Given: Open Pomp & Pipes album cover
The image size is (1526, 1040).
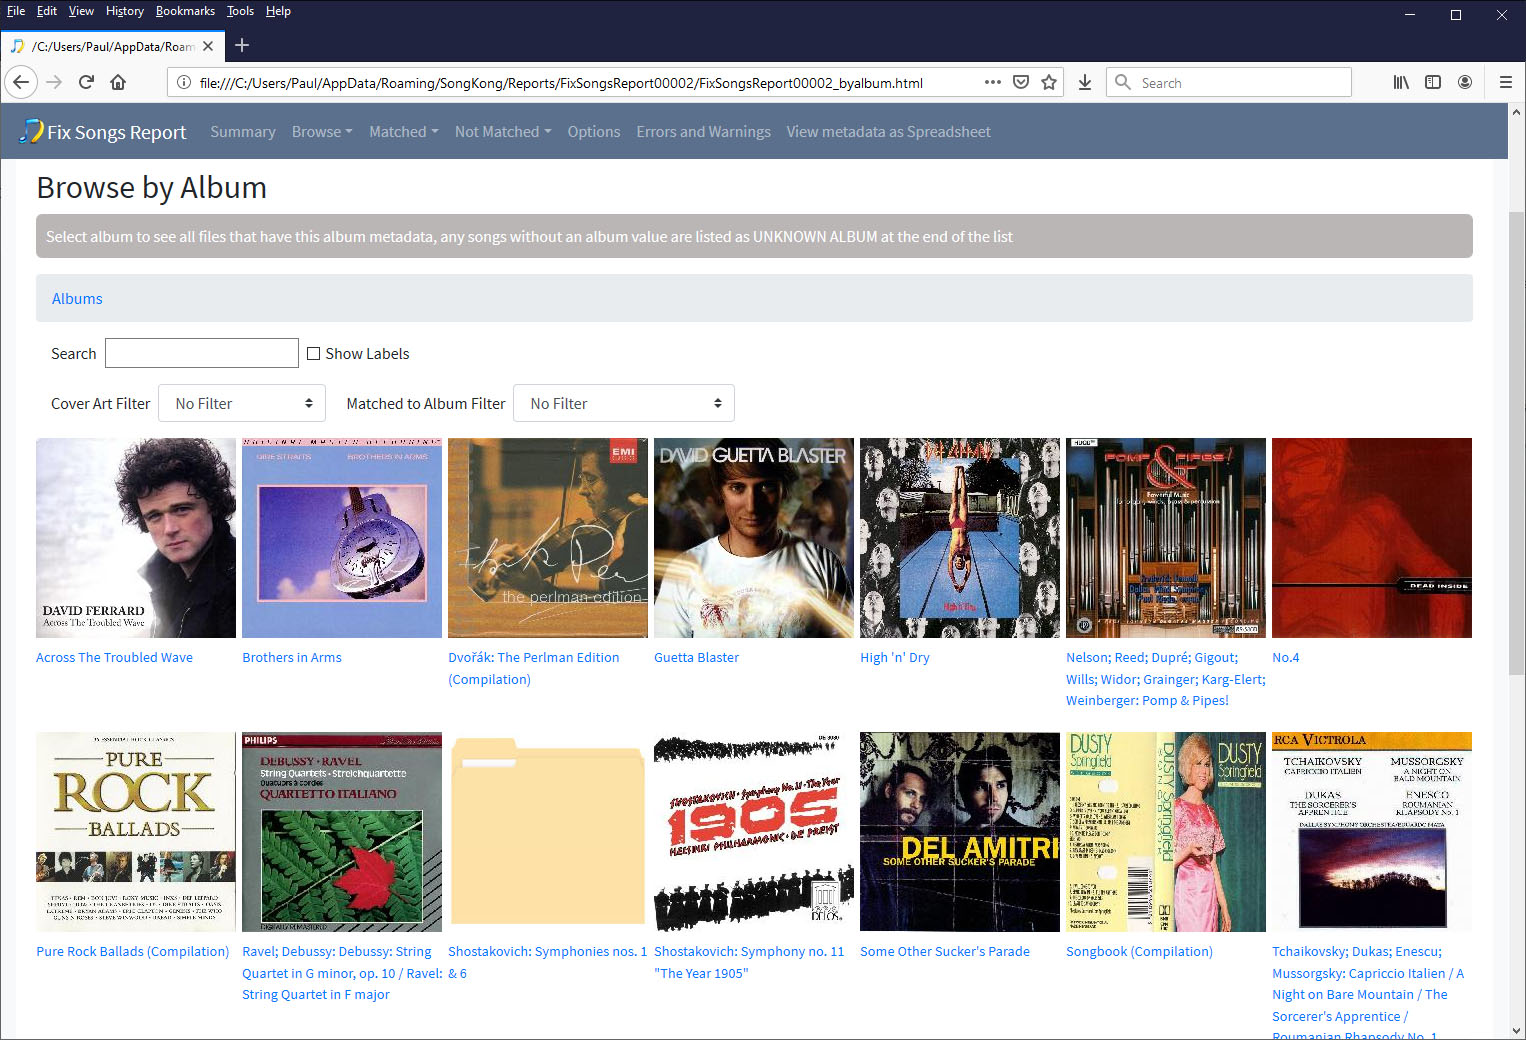Looking at the screenshot, I should 1166,538.
